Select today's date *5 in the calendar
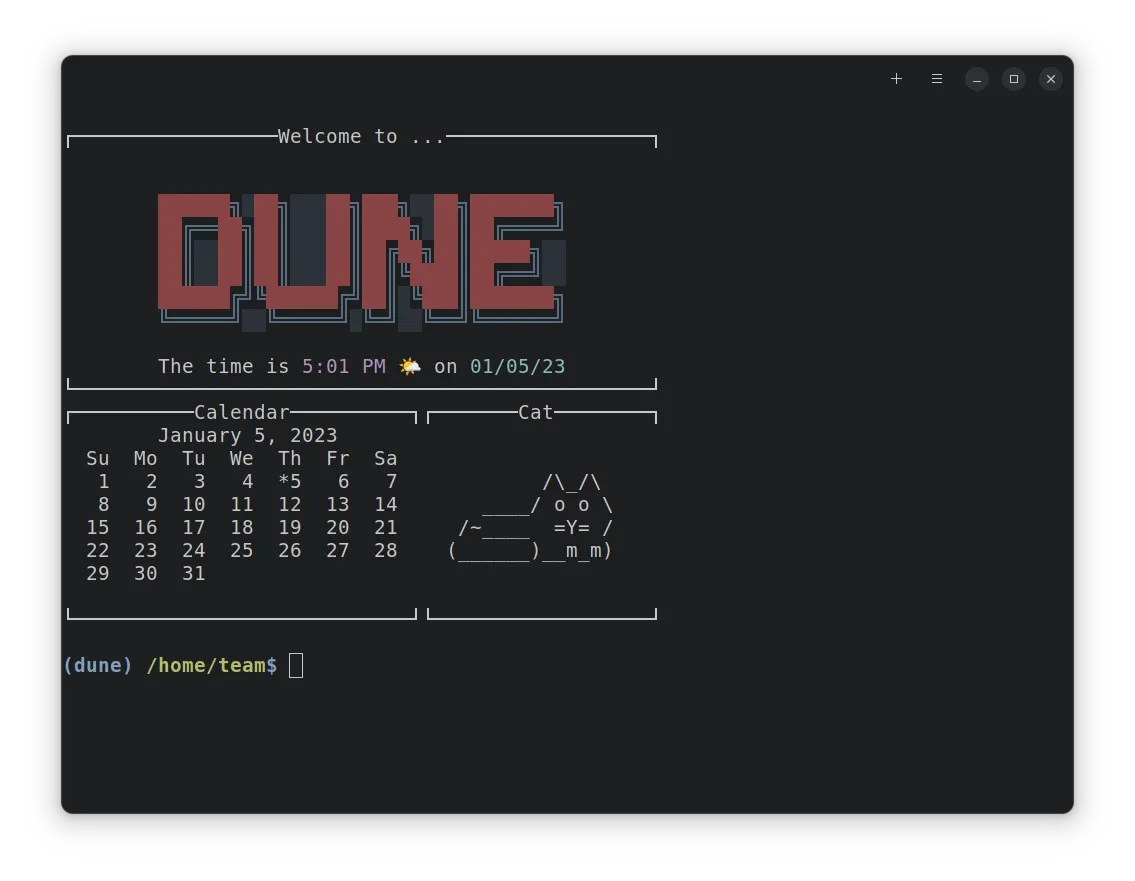The width and height of the screenshot is (1135, 881). pyautogui.click(x=289, y=481)
